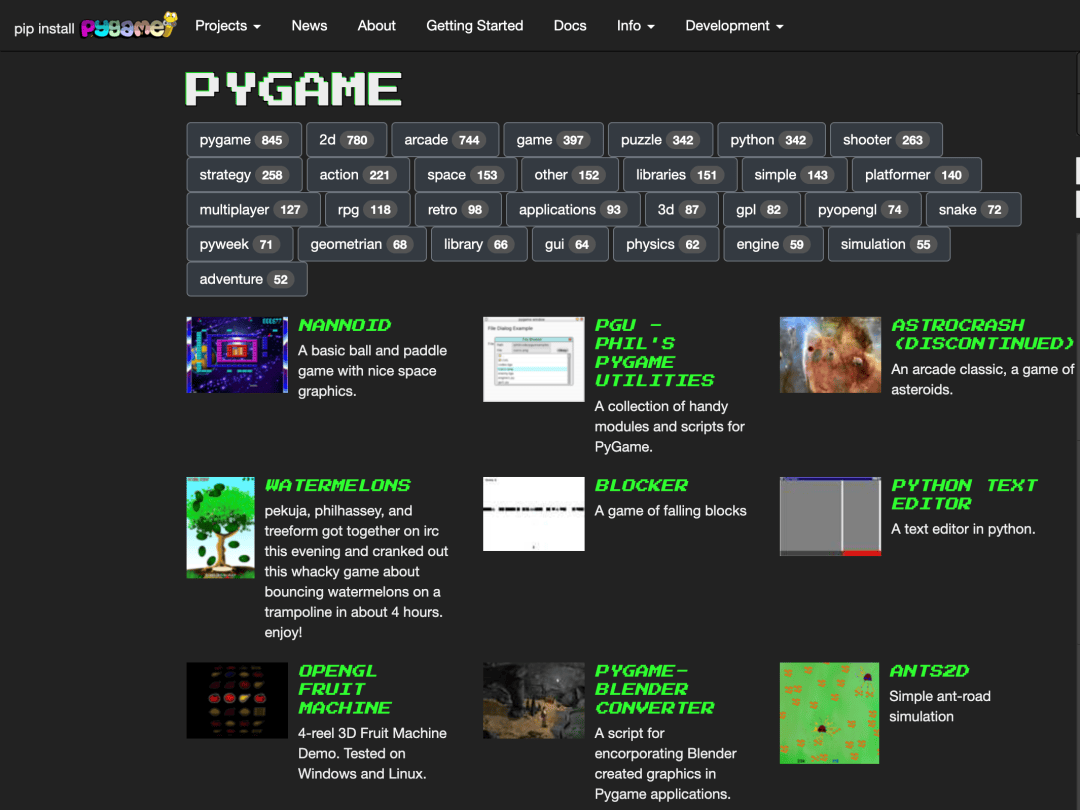This screenshot has height=810, width=1080.
Task: Choose the pyweek 71 tag
Action: pos(240,244)
